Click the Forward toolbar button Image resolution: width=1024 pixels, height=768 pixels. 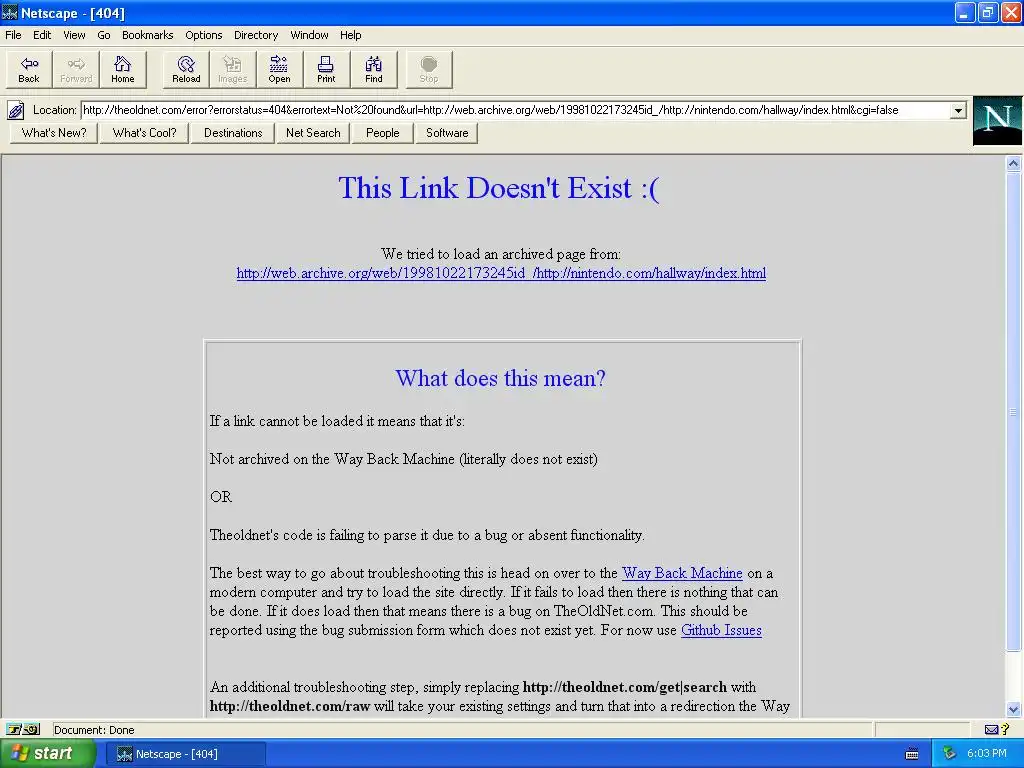coord(76,69)
